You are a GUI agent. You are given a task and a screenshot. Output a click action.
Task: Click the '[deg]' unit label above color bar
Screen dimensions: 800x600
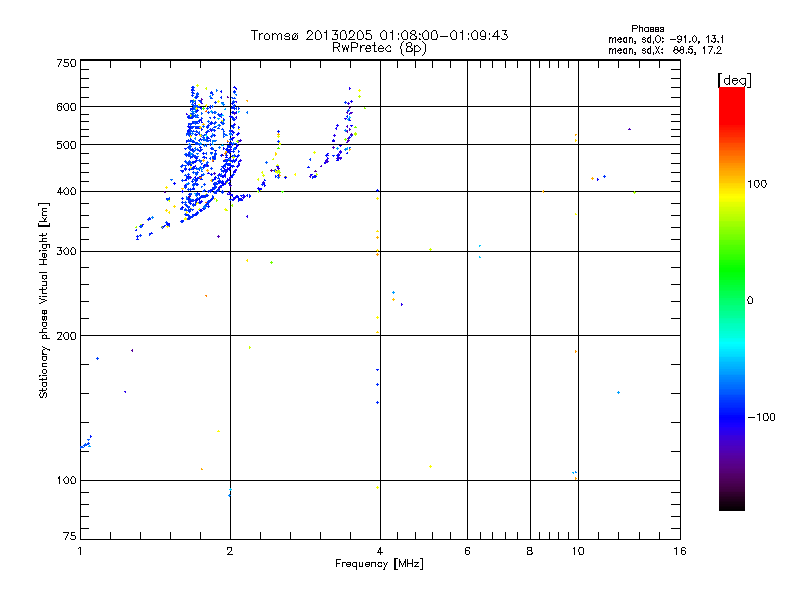point(734,80)
